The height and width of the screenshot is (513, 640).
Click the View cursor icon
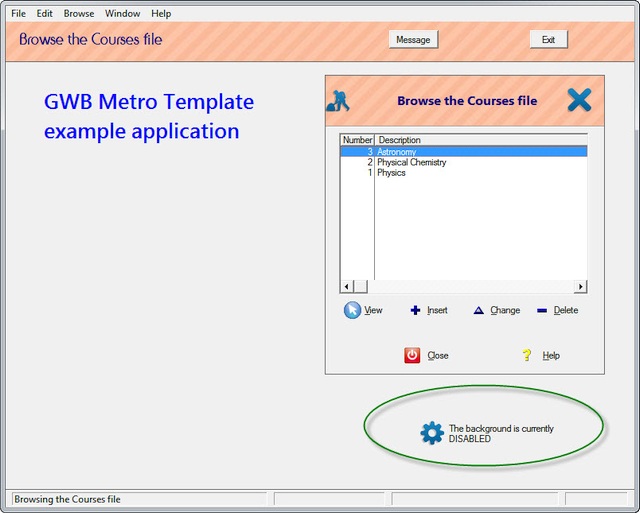(352, 310)
